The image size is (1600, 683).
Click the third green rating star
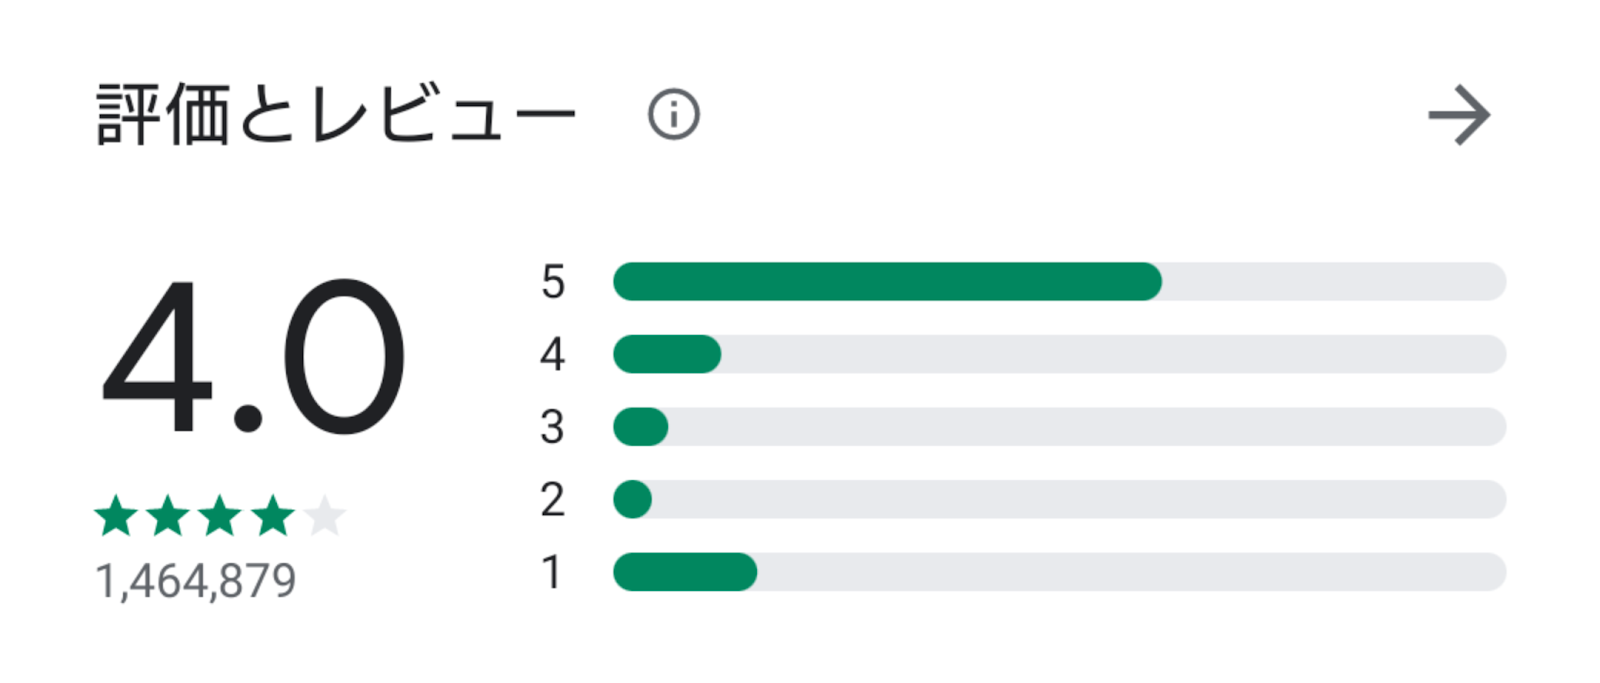point(220,516)
